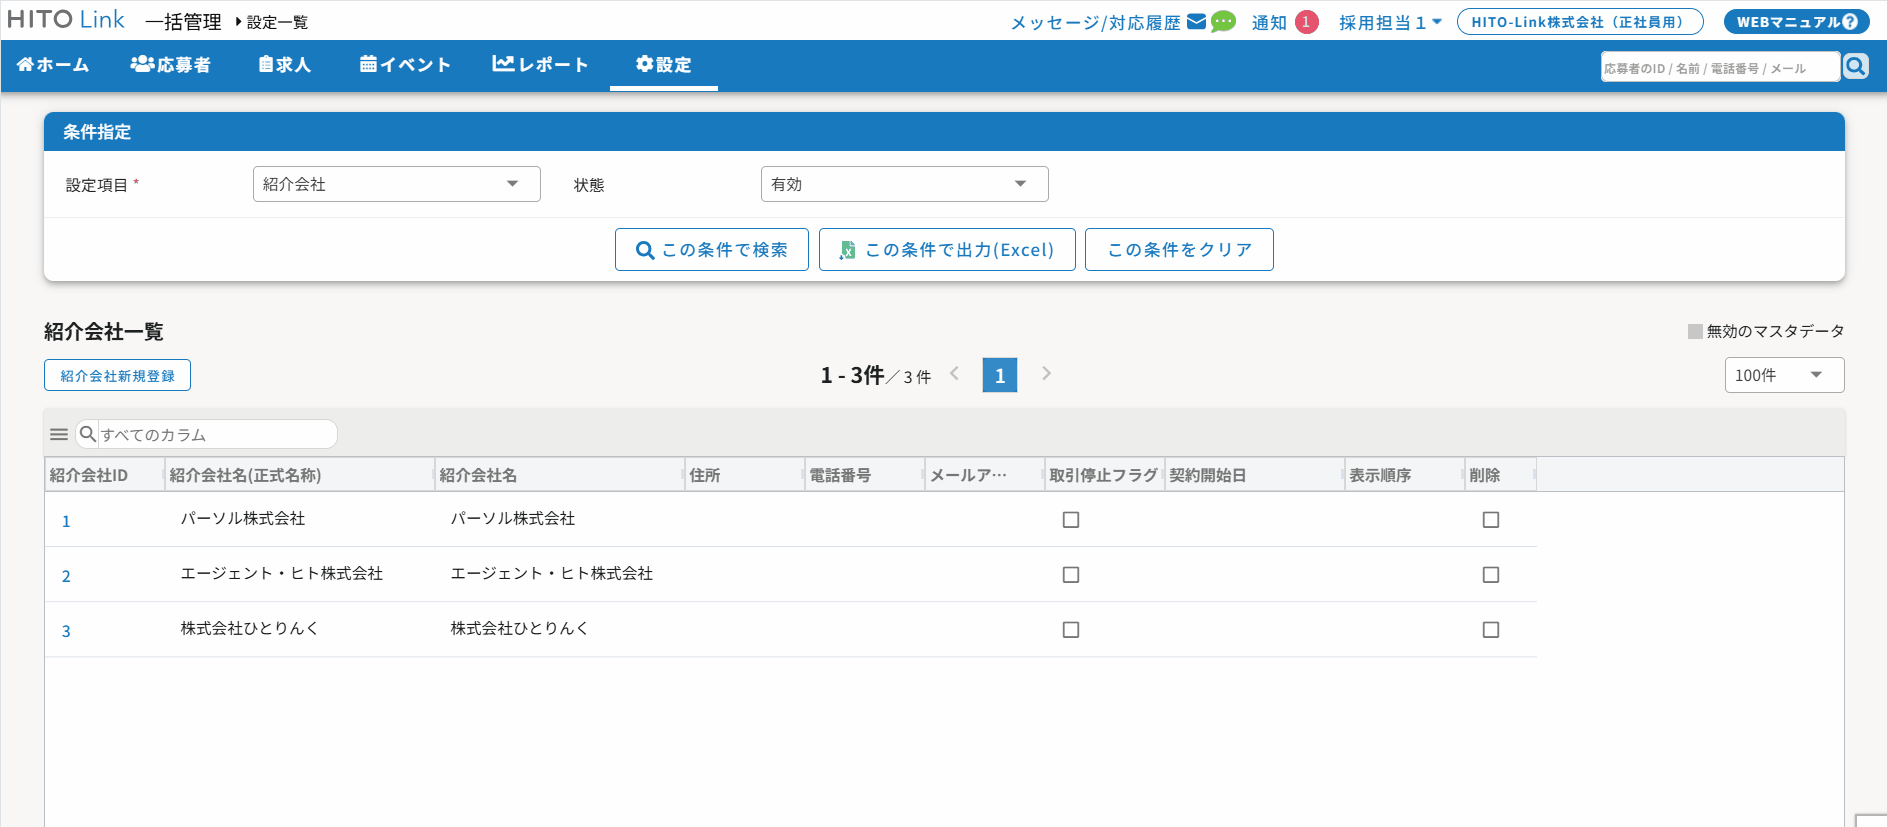Image resolution: width=1887 pixels, height=827 pixels.
Task: Open the 応募者 menu
Action: tap(170, 65)
